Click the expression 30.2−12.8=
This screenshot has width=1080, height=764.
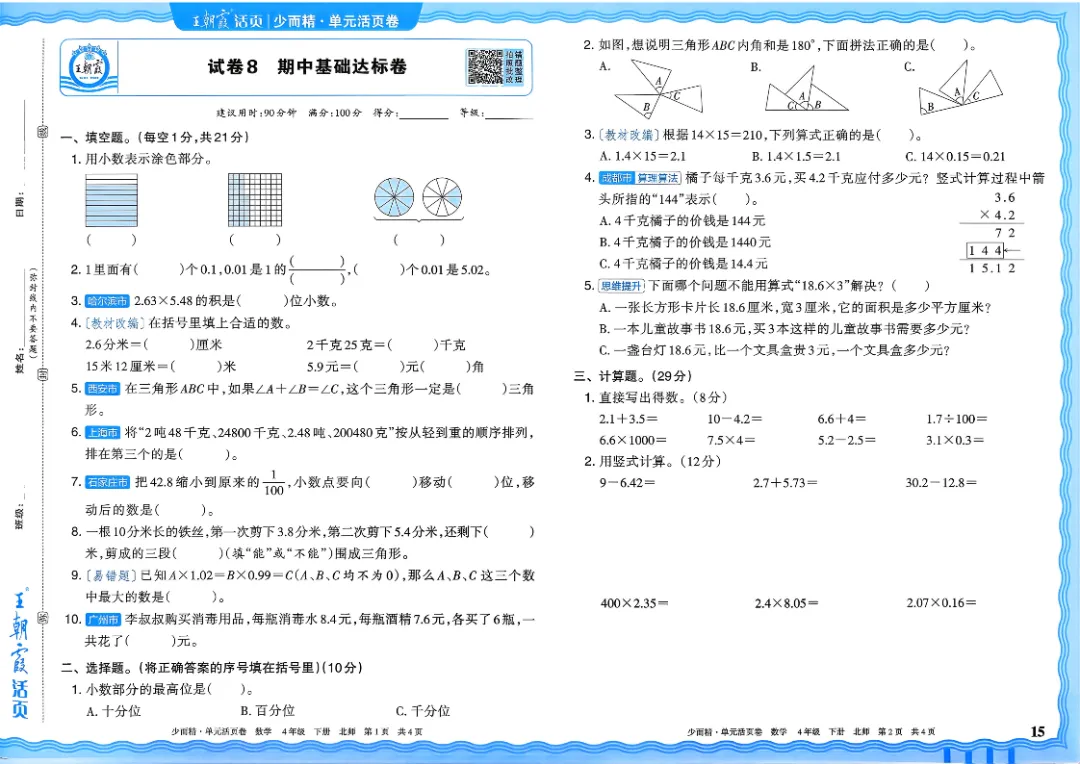click(941, 483)
